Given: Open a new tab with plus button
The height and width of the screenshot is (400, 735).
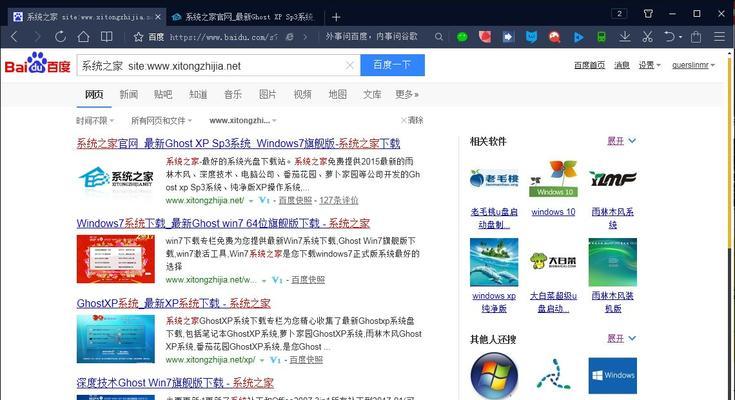Looking at the screenshot, I should [x=336, y=17].
